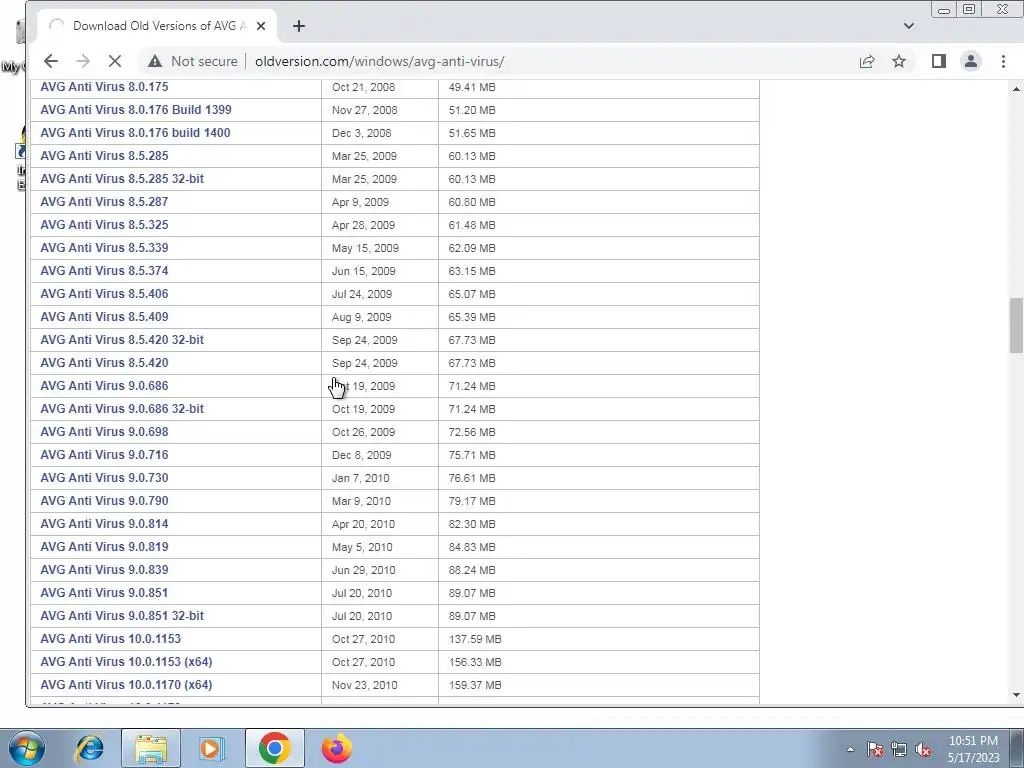The height and width of the screenshot is (768, 1024).
Task: Open the Windows Start menu
Action: pos(27,748)
